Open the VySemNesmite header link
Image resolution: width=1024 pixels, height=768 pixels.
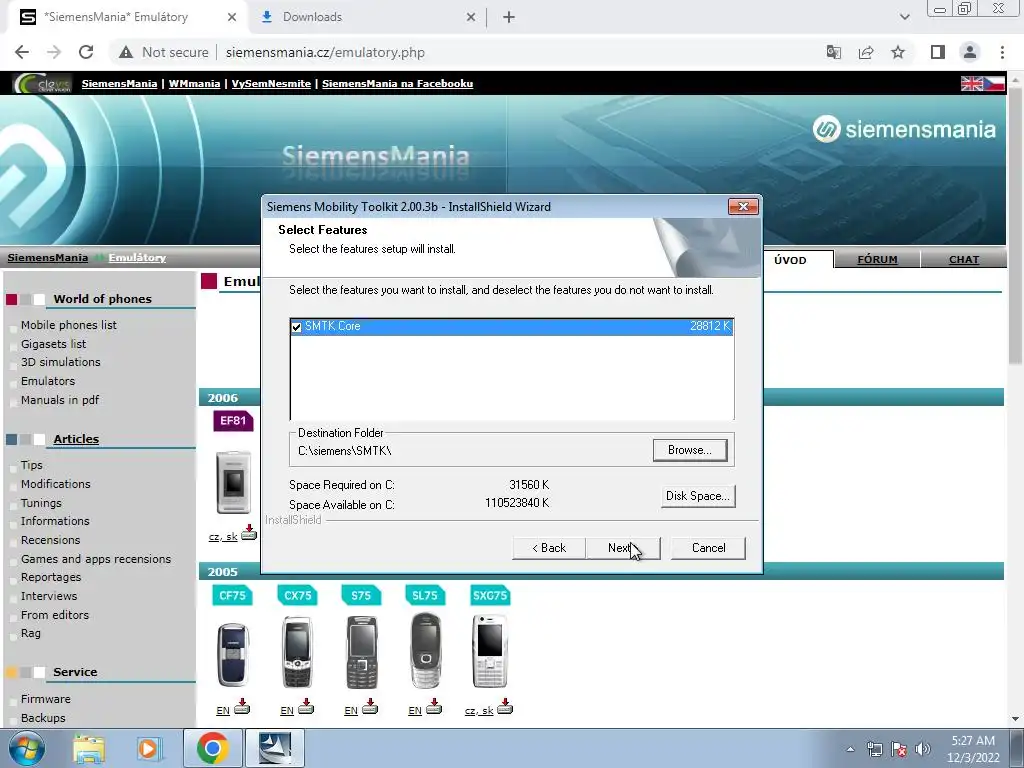click(x=271, y=84)
